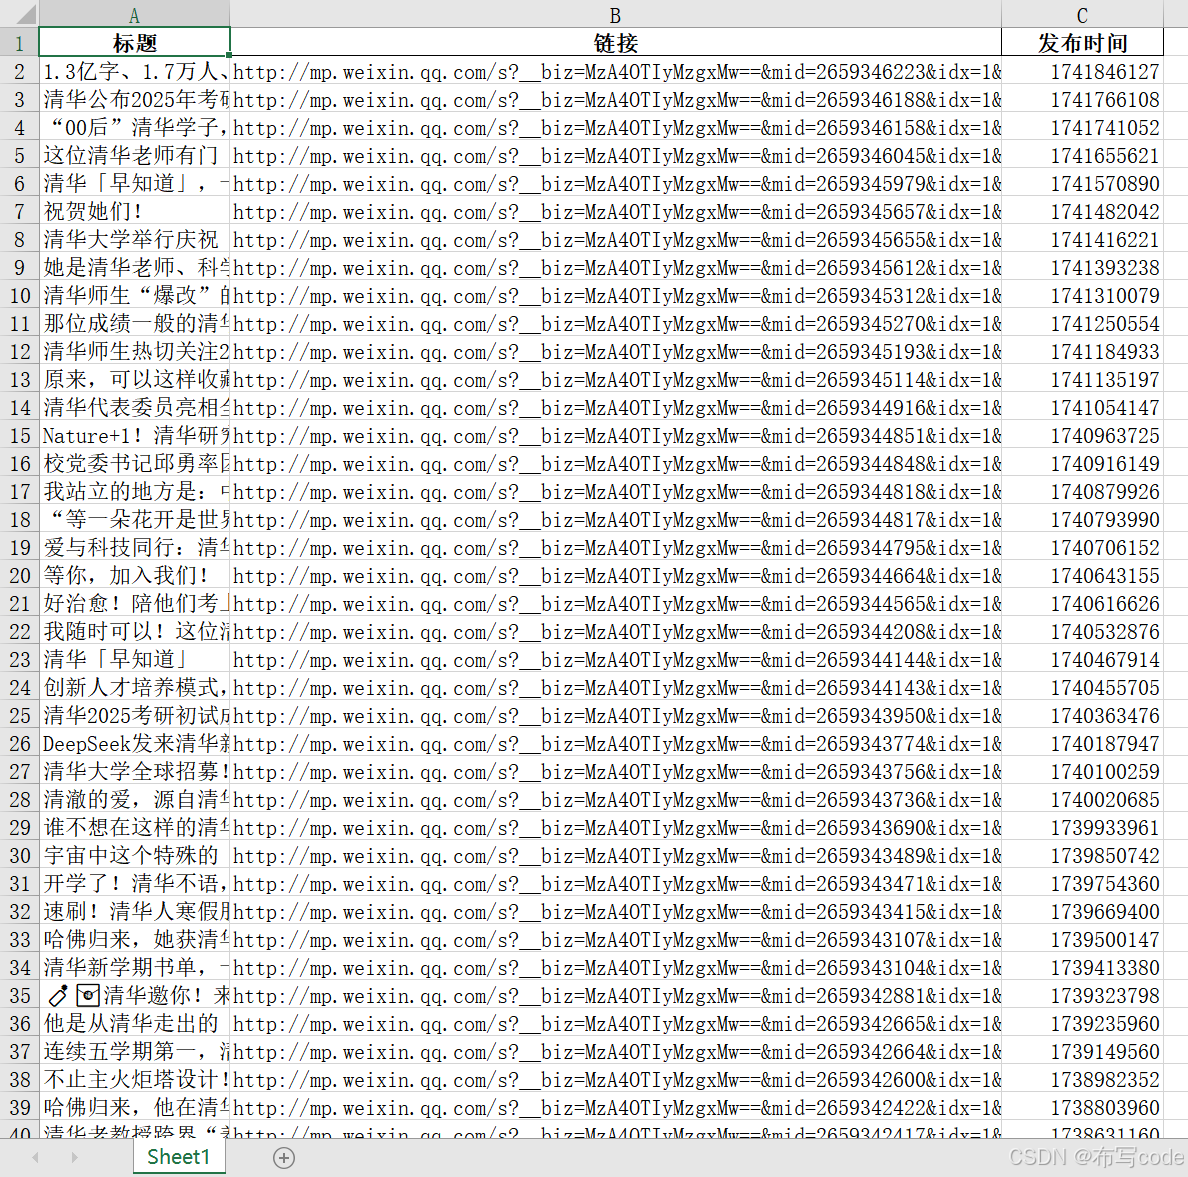Select cell 他是从清华走出的
Screen dimensions: 1188x1177
click(x=134, y=1023)
